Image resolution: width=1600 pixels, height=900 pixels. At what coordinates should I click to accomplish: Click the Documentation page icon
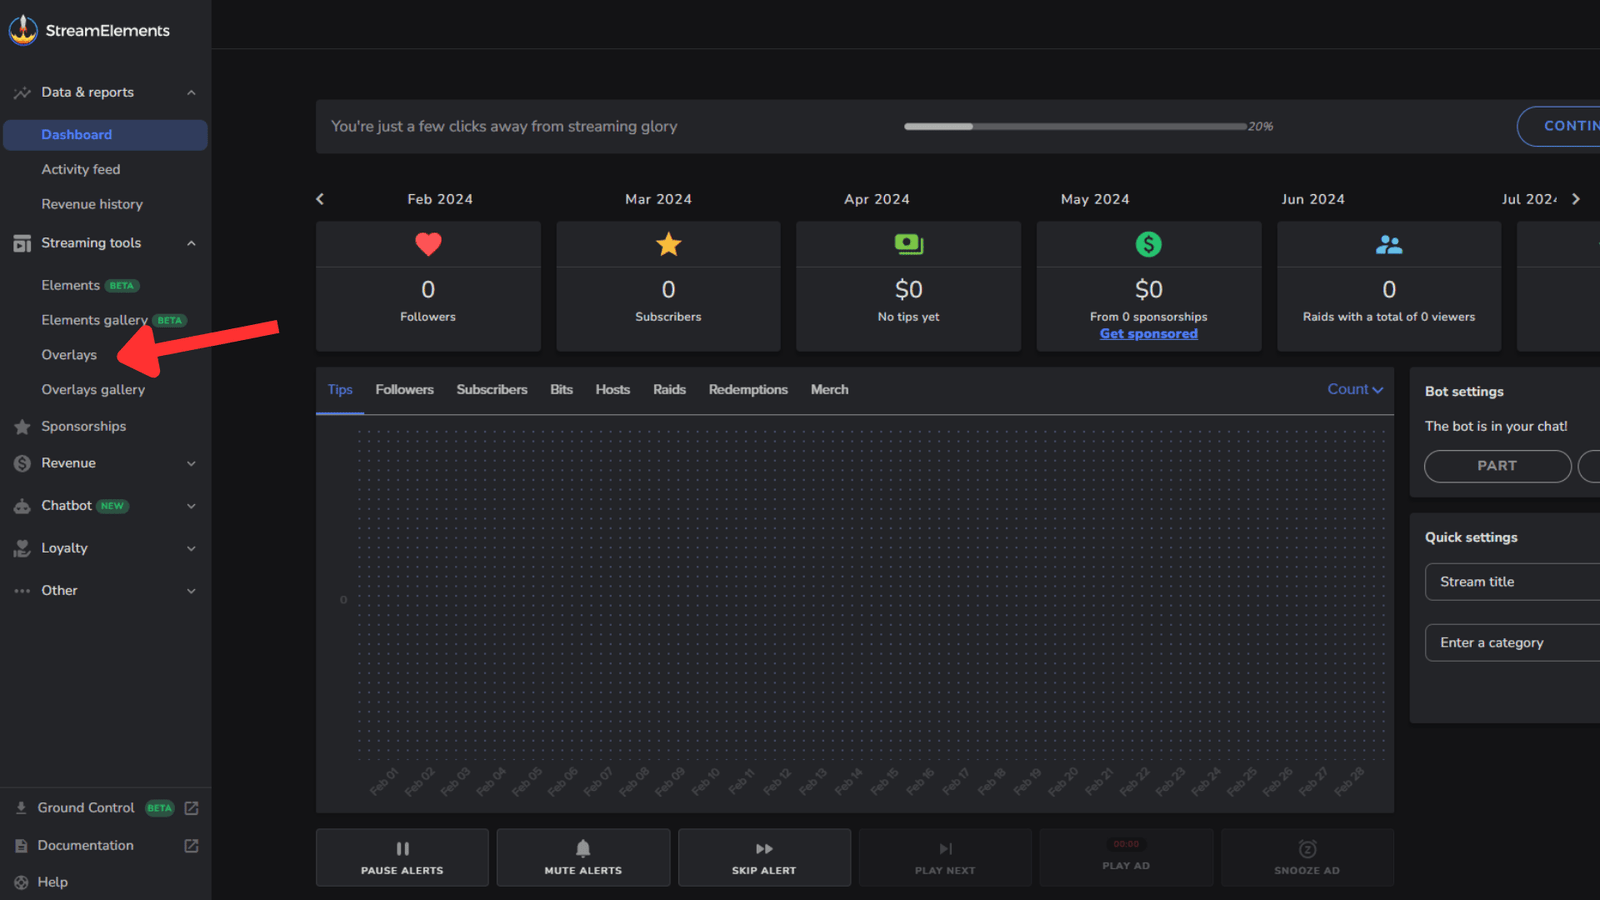21,846
